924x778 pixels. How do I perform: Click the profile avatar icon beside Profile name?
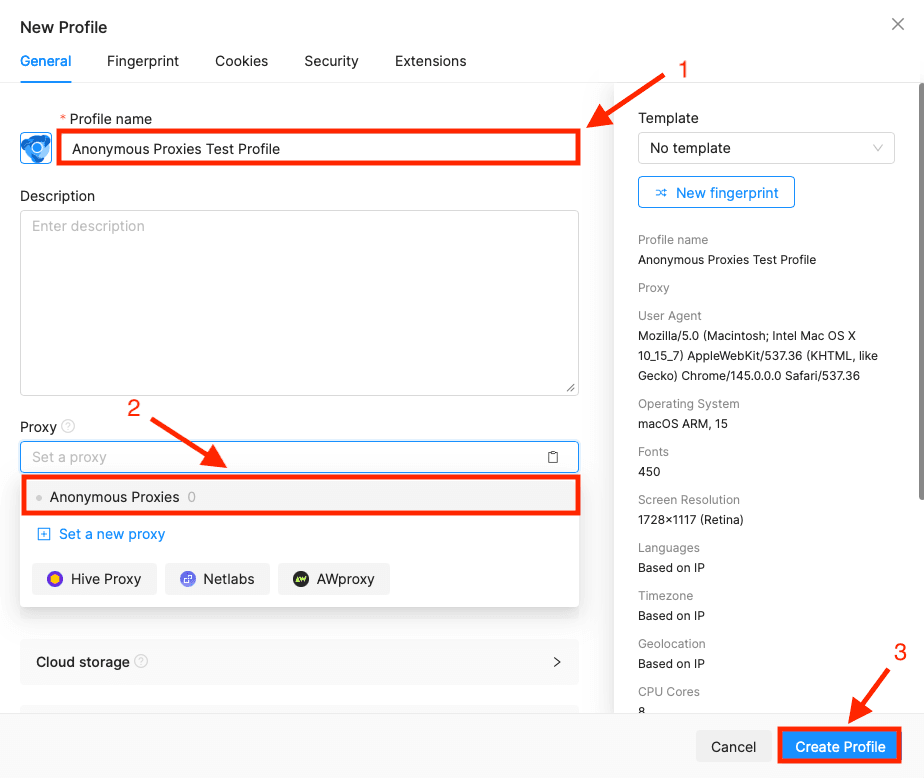tap(35, 146)
